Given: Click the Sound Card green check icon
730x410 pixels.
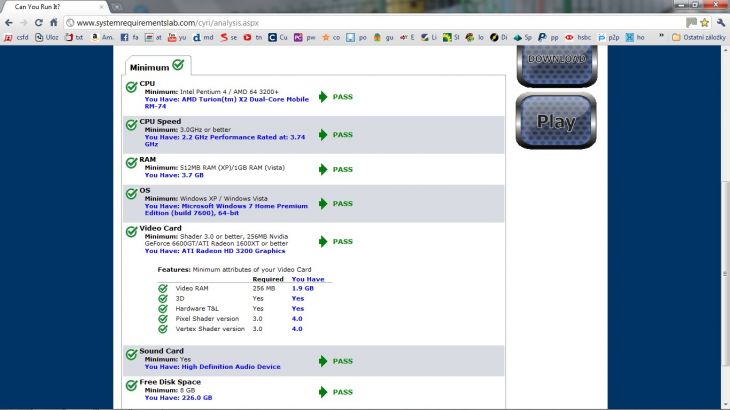Looking at the screenshot, I should tap(131, 355).
